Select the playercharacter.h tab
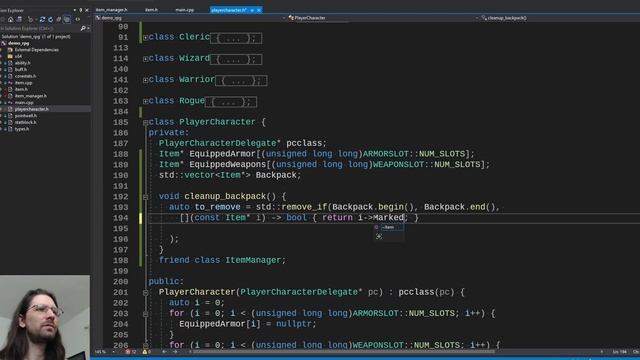640x360 pixels. [229, 10]
